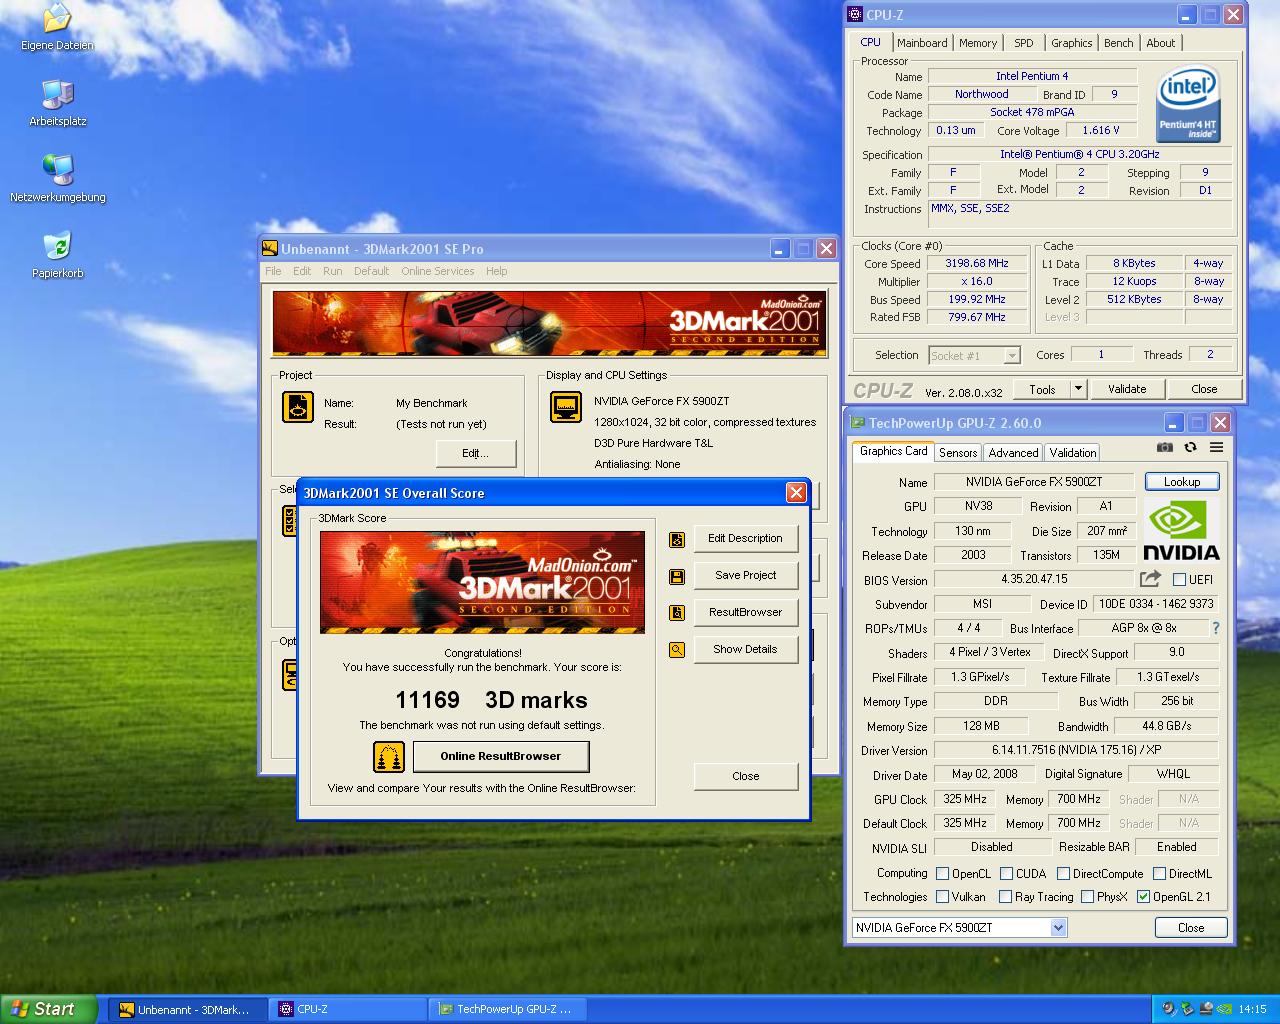Switch to the Sensors tab in GPU-Z
The image size is (1280, 1024).
[x=957, y=453]
